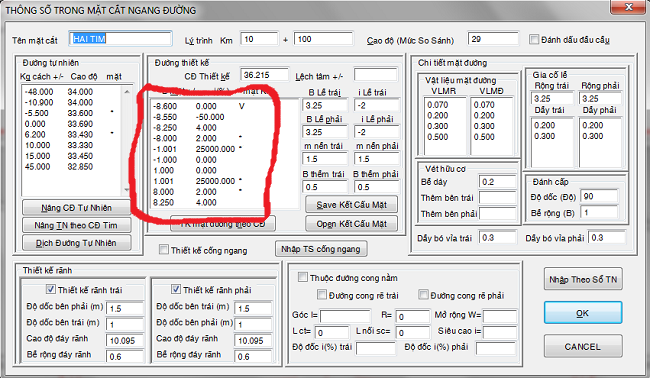Enable Thiết kế cống ngang checkbox
The image size is (650, 378).
pyautogui.click(x=164, y=250)
